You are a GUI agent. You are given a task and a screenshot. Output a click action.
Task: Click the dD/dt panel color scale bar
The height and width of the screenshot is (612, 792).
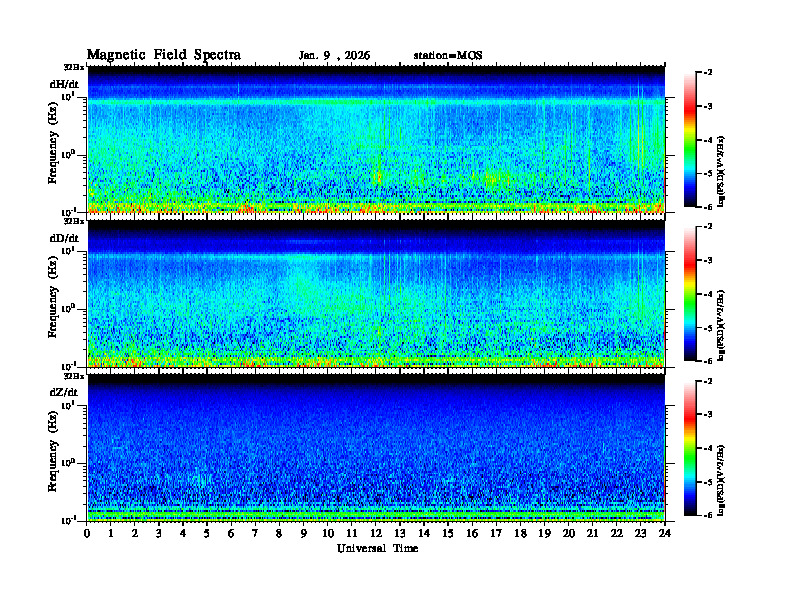pyautogui.click(x=690, y=294)
